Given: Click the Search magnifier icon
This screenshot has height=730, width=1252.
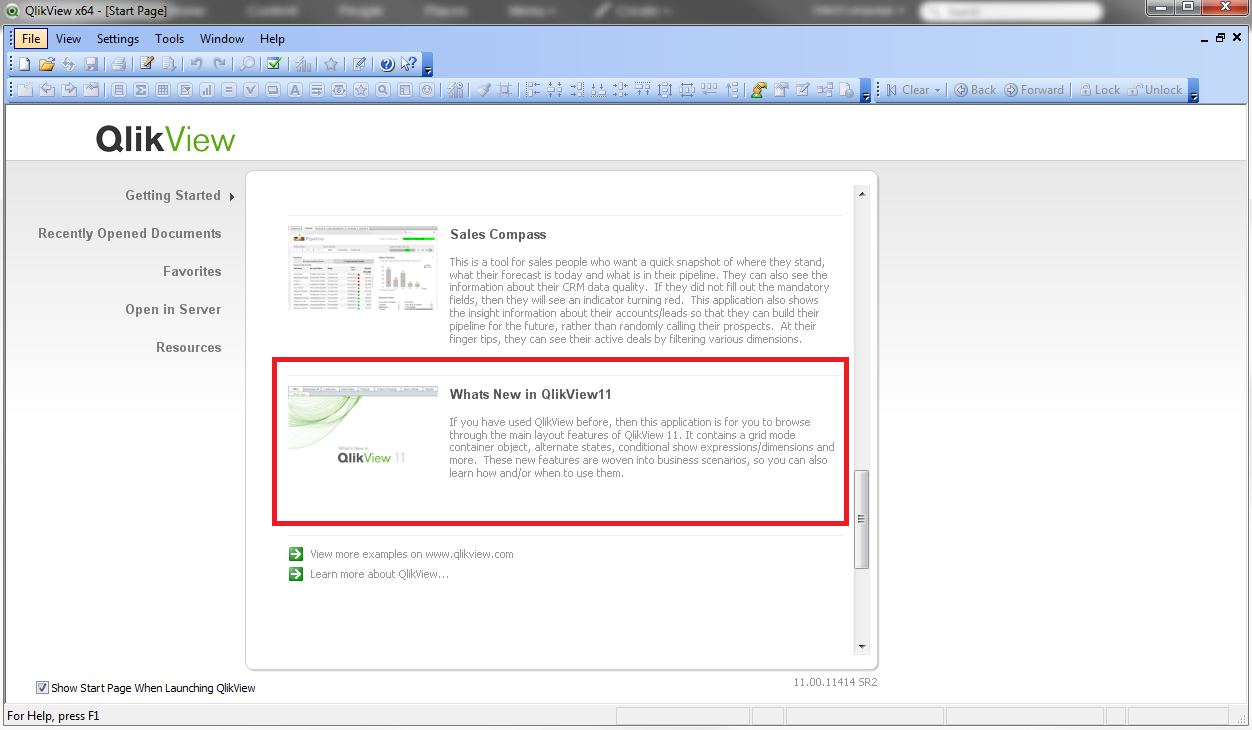Looking at the screenshot, I should click(x=246, y=64).
